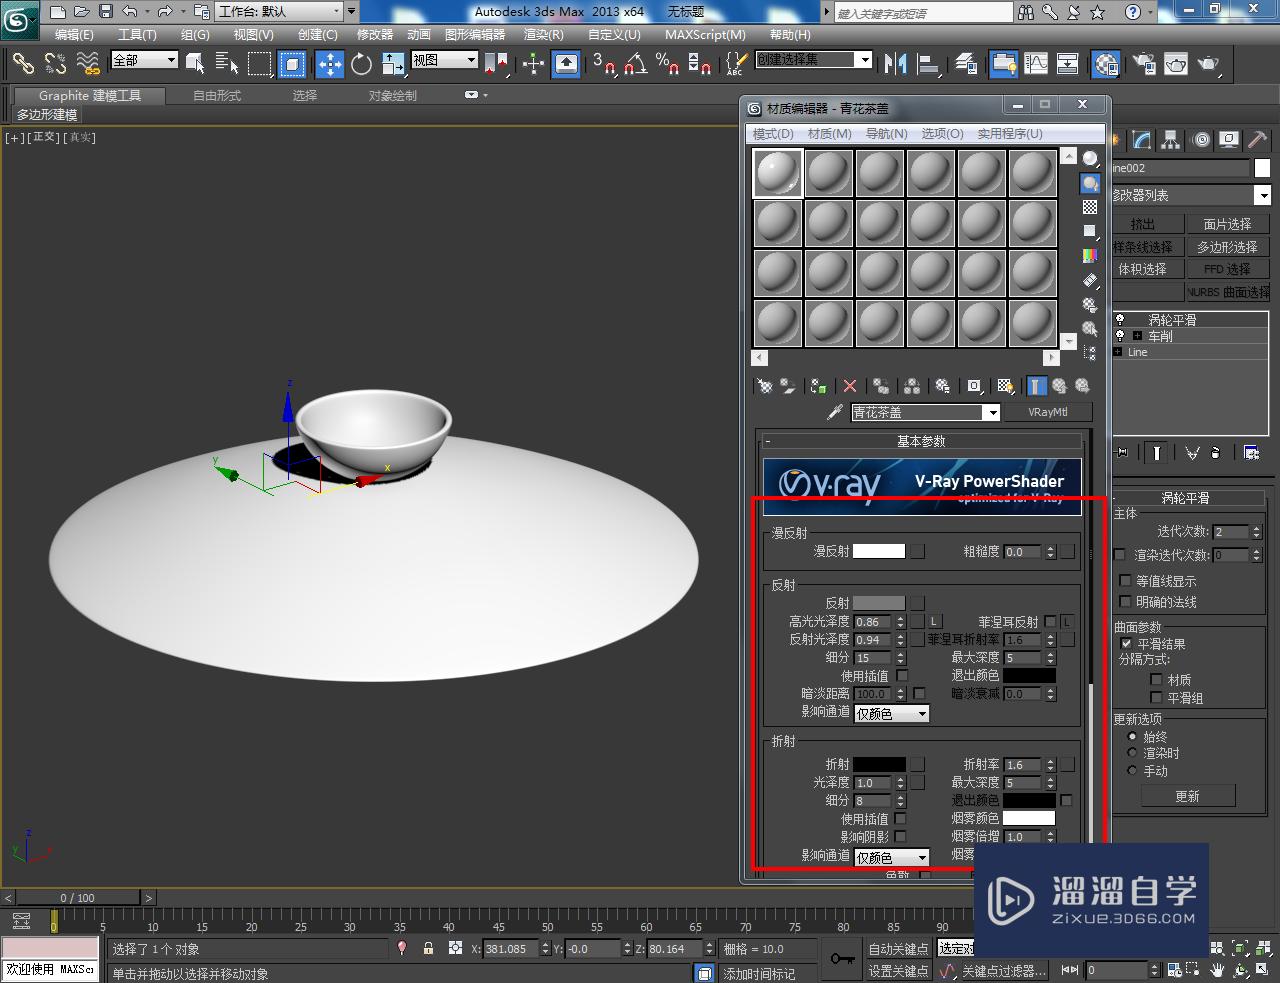Screen dimensions: 1280x983
Task: Enable the 菲涅耳反射 checkbox
Action: click(x=1049, y=622)
